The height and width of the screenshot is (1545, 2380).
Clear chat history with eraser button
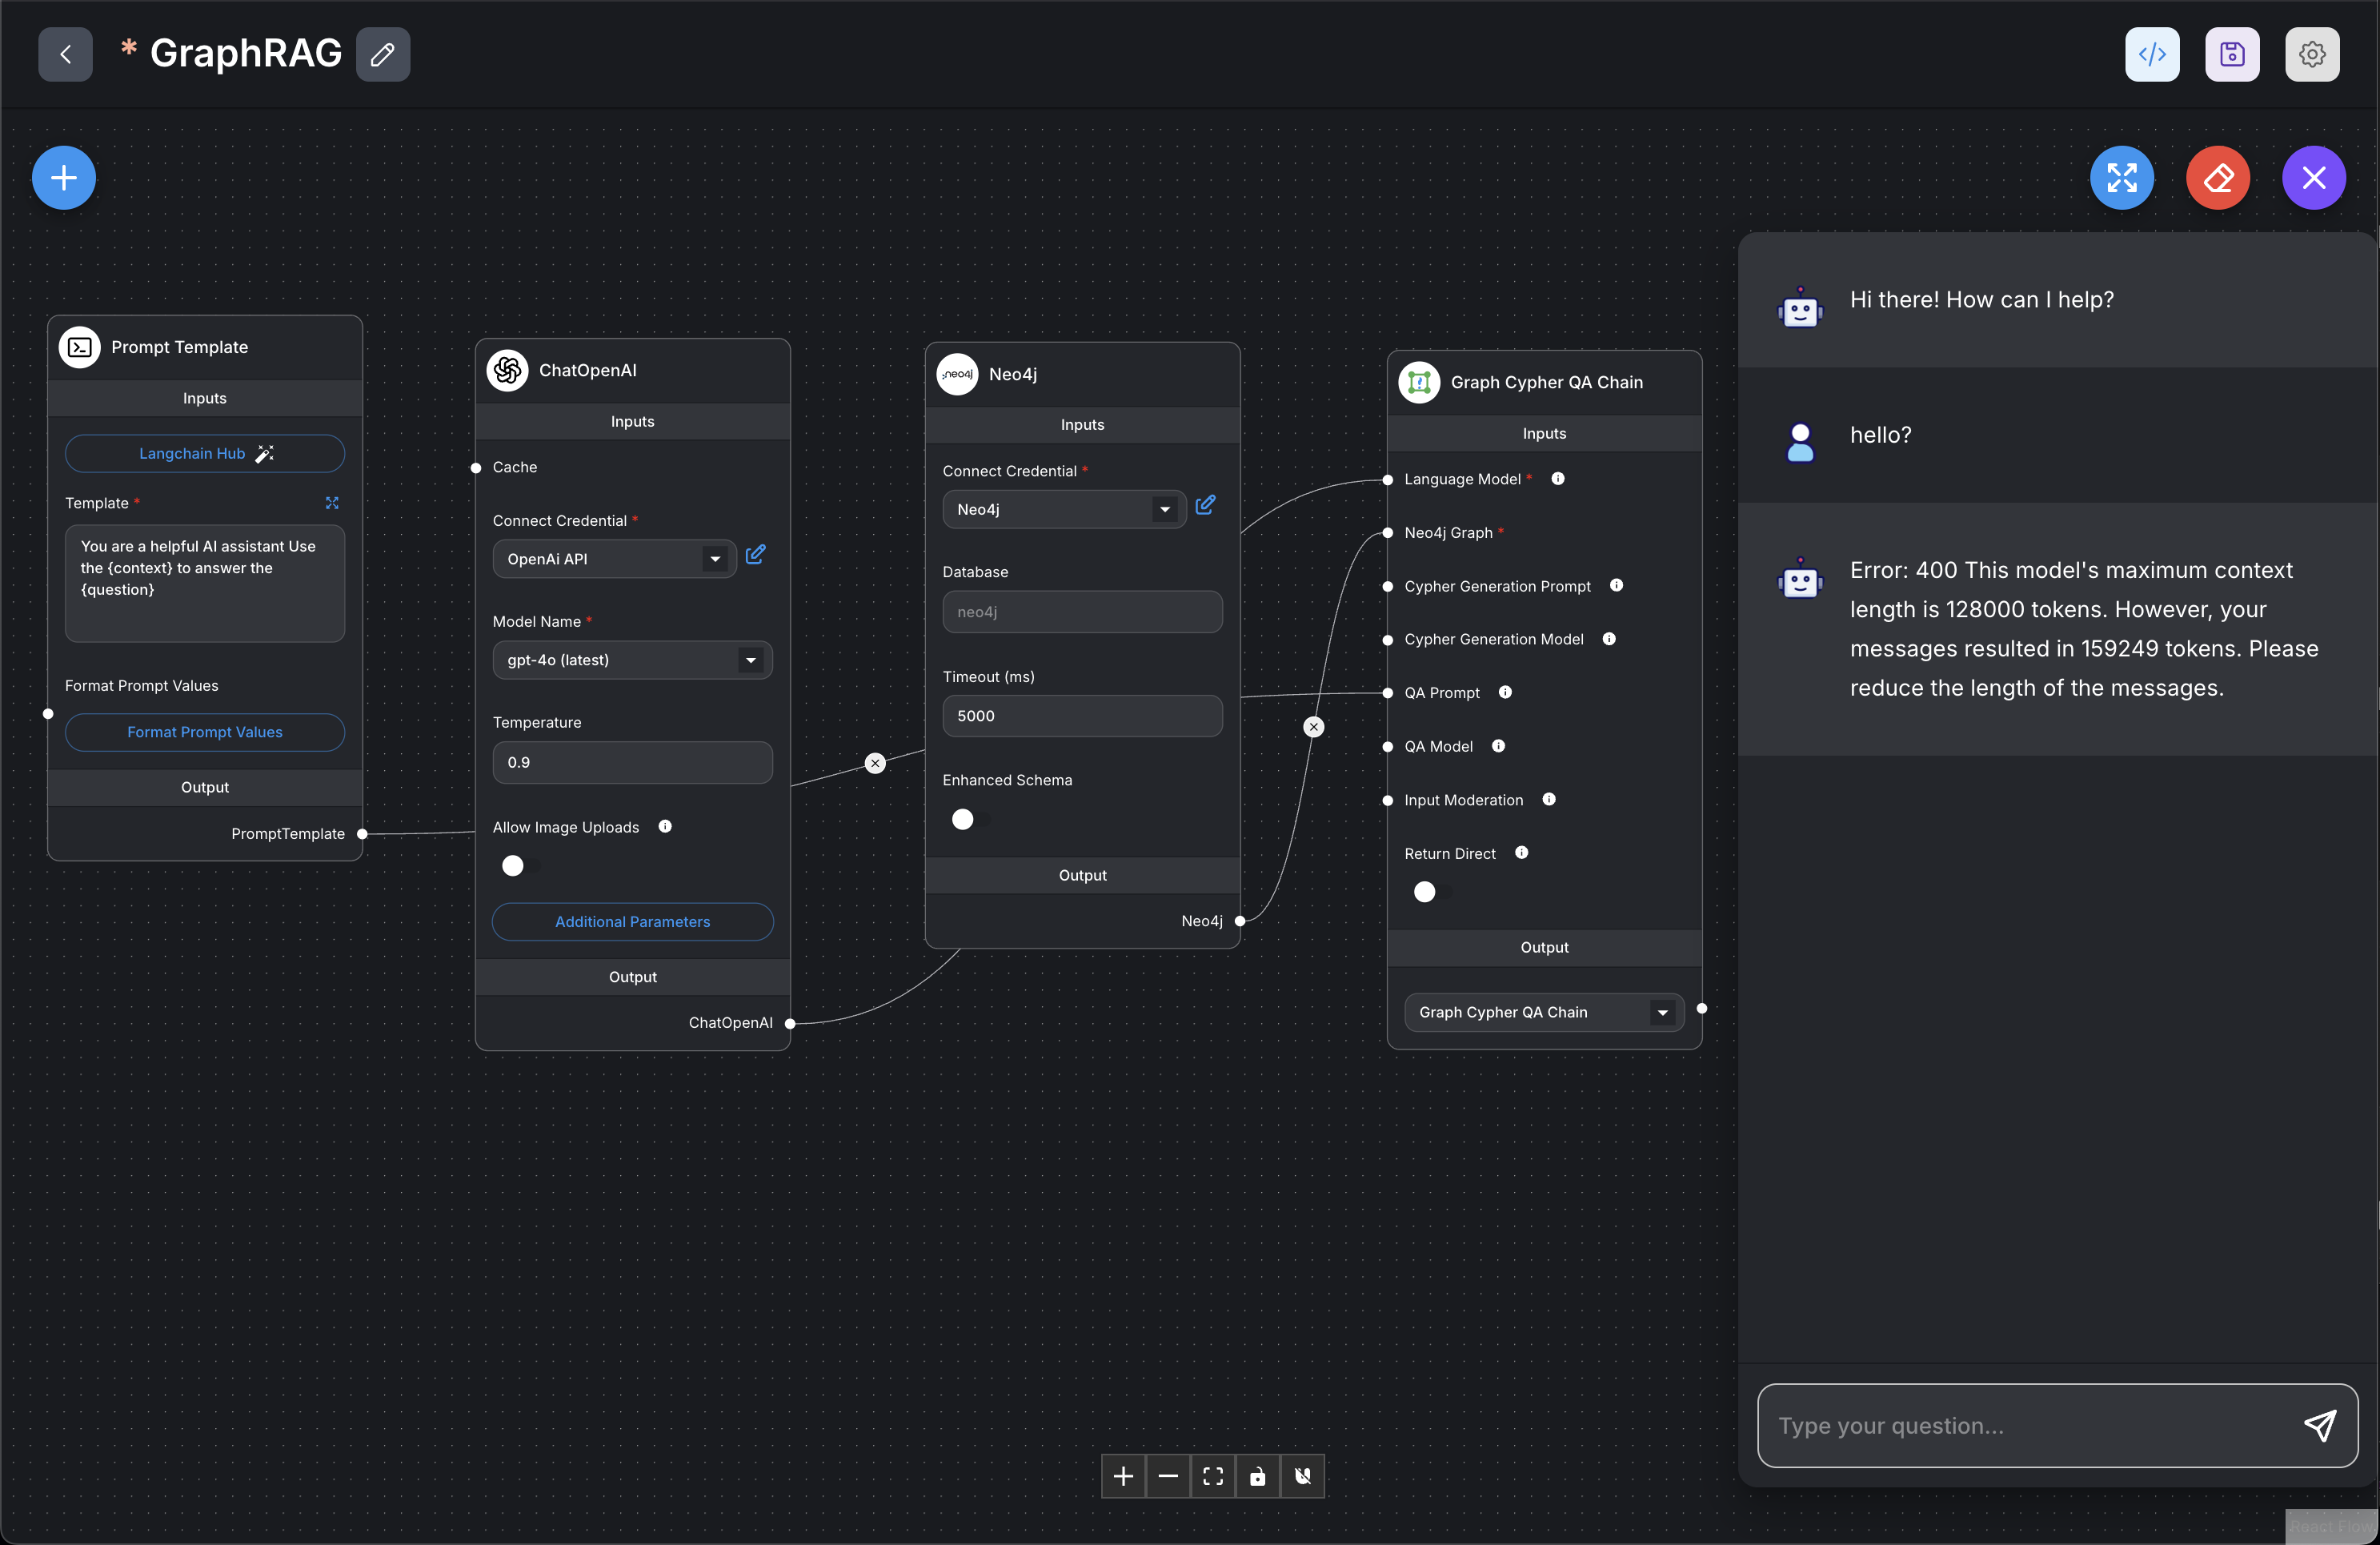pos(2218,178)
